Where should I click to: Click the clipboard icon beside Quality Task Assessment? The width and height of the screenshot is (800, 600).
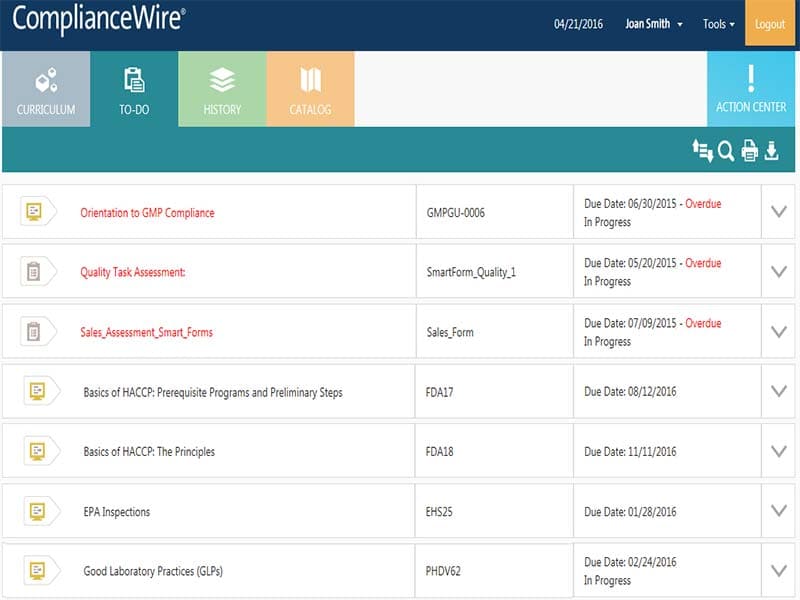point(37,270)
